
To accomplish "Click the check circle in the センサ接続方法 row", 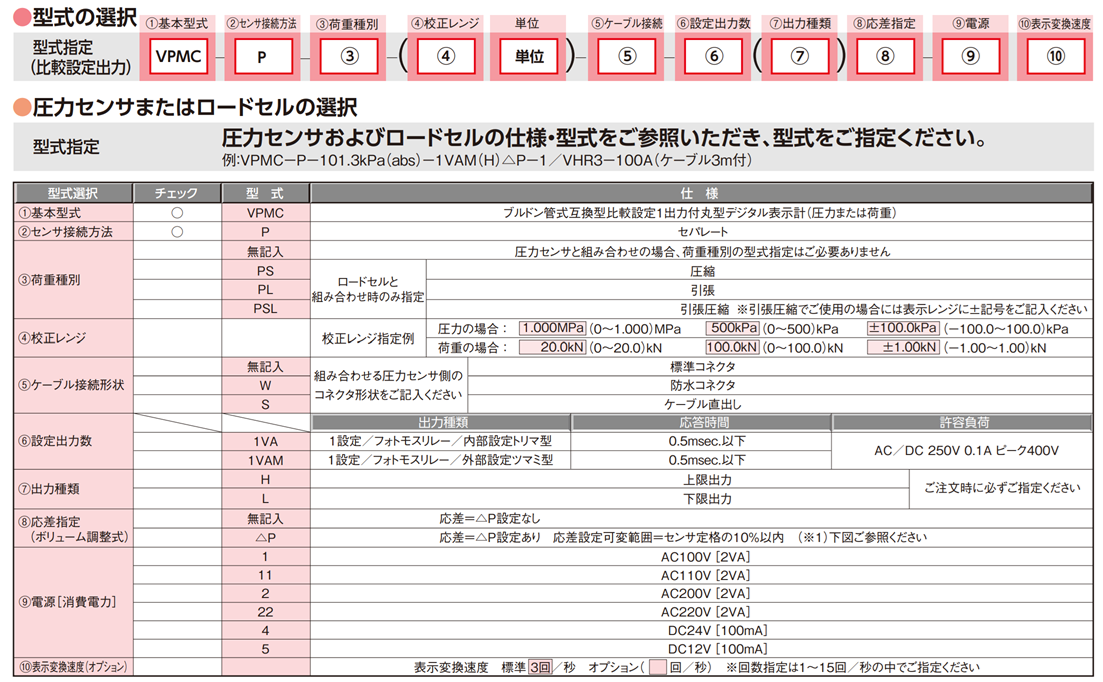I will (177, 231).
